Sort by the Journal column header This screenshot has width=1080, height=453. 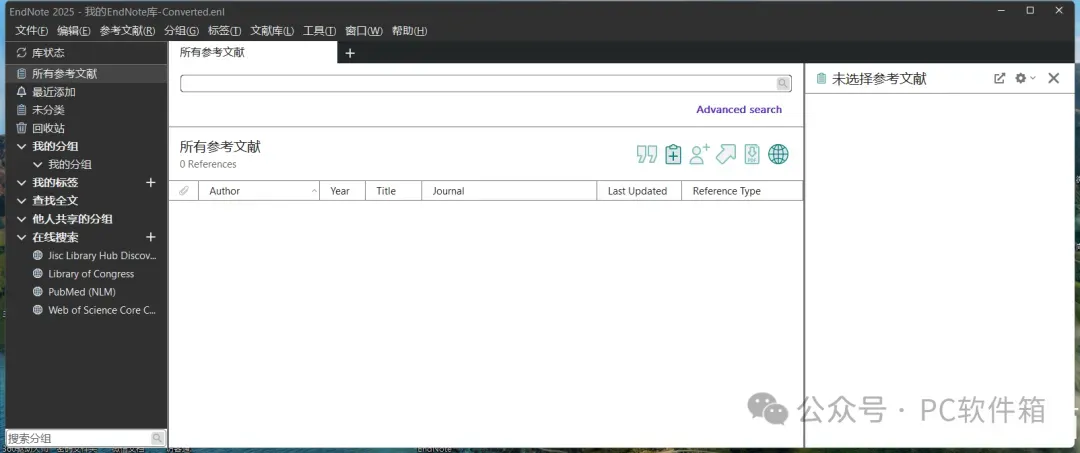(509, 191)
